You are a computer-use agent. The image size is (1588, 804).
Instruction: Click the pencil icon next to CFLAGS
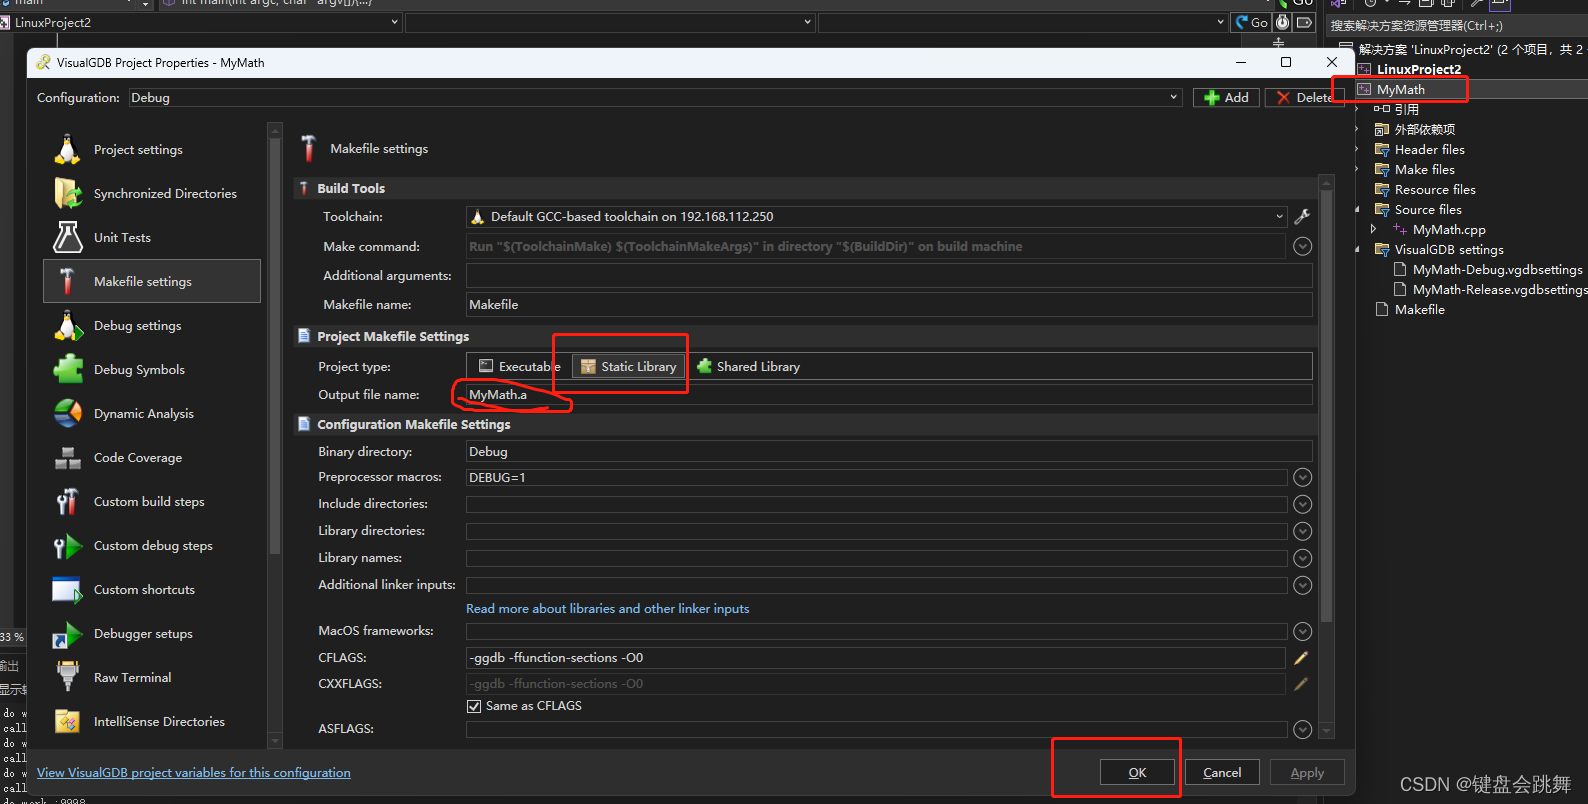pyautogui.click(x=1301, y=658)
